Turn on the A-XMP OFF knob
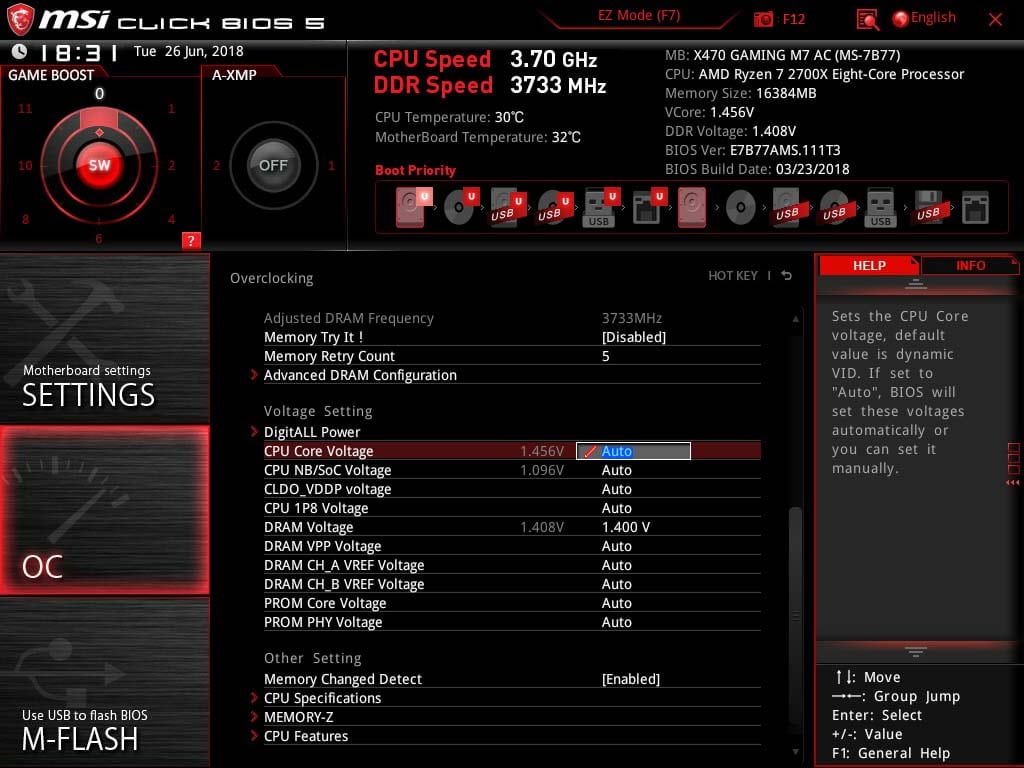The width and height of the screenshot is (1024, 768). (273, 165)
